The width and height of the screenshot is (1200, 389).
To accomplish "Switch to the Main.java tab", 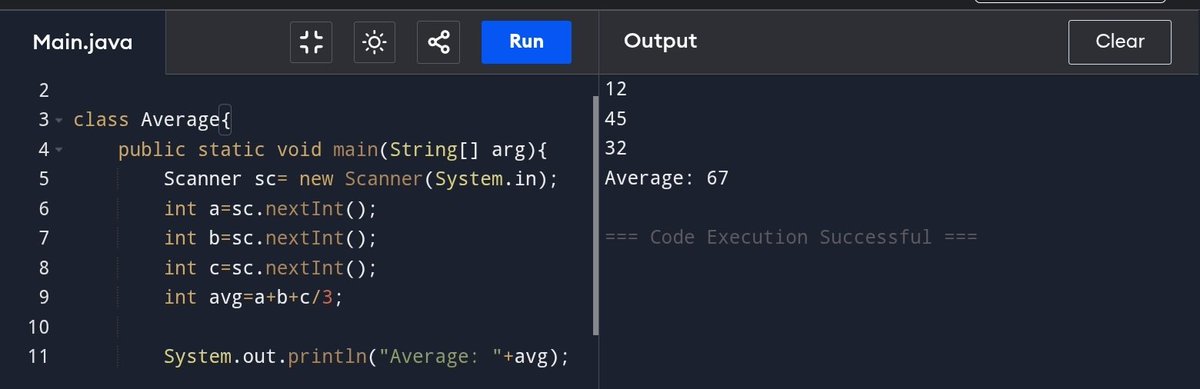I will (x=83, y=42).
